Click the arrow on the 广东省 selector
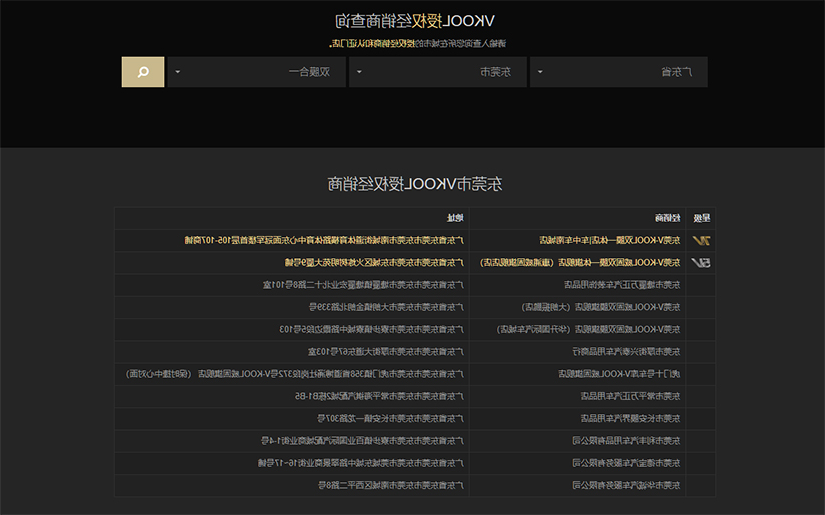 tap(540, 72)
